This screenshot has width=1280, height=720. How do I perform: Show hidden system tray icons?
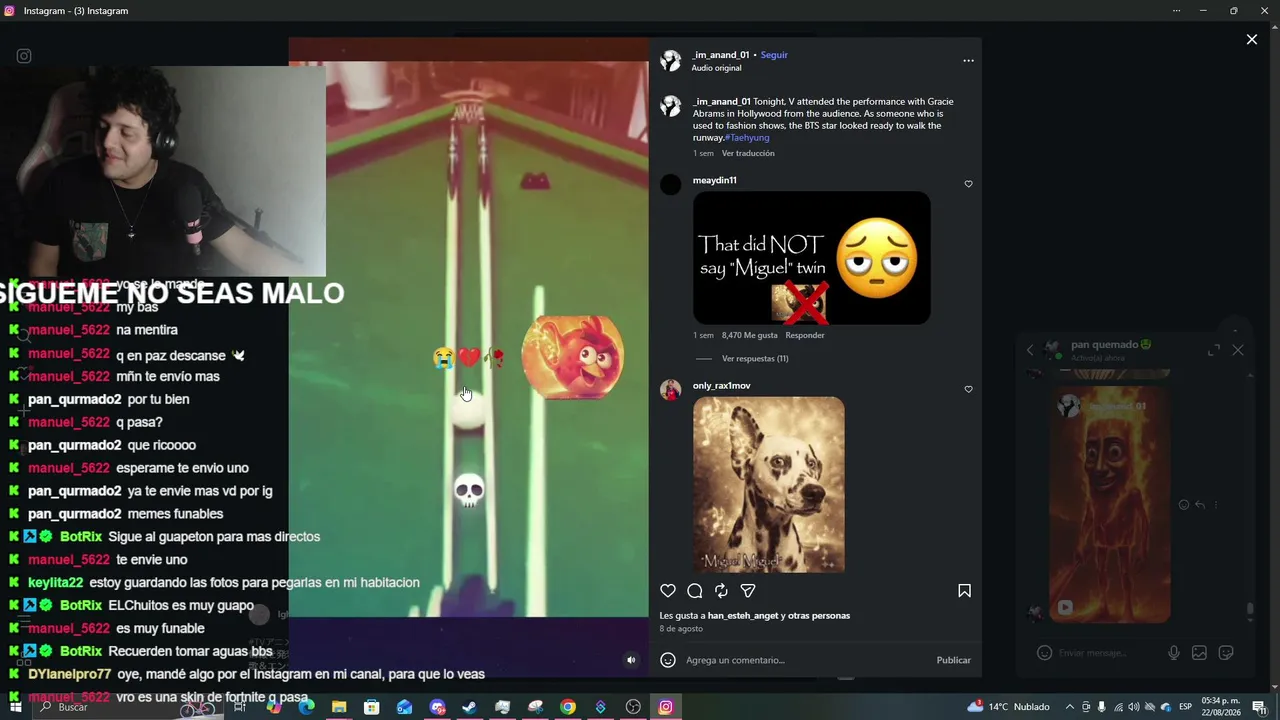tap(1070, 707)
